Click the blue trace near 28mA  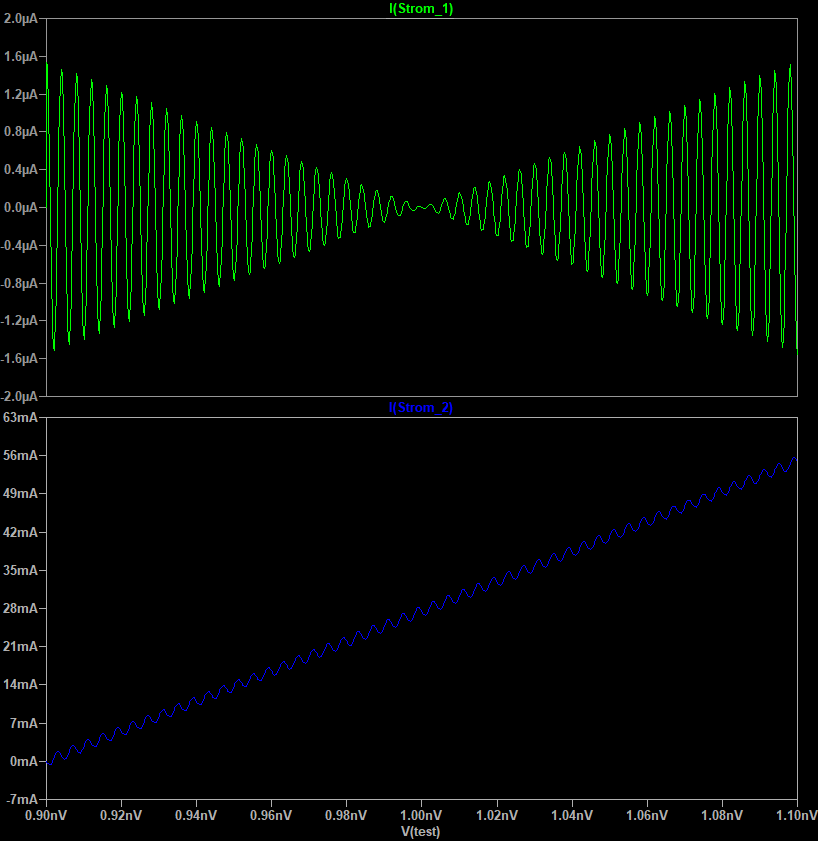click(x=425, y=609)
